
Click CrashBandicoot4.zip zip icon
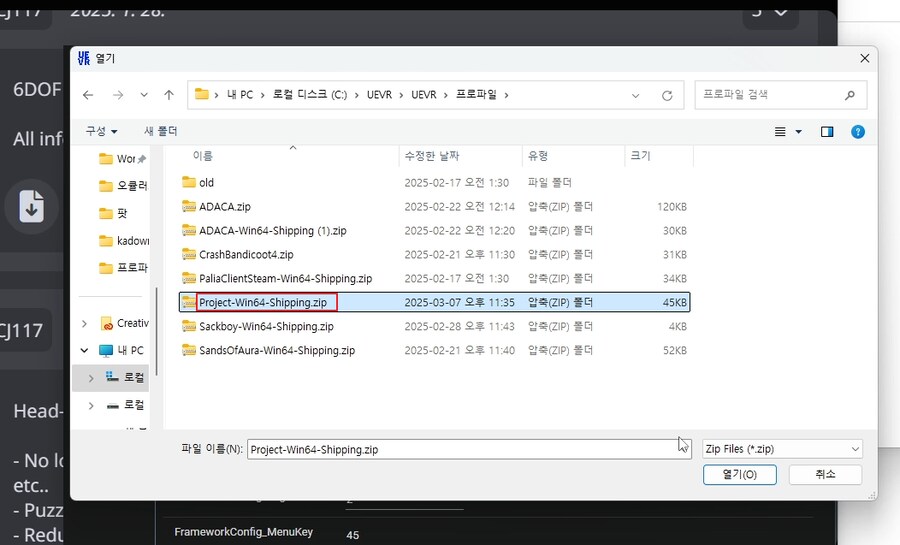[x=189, y=254]
